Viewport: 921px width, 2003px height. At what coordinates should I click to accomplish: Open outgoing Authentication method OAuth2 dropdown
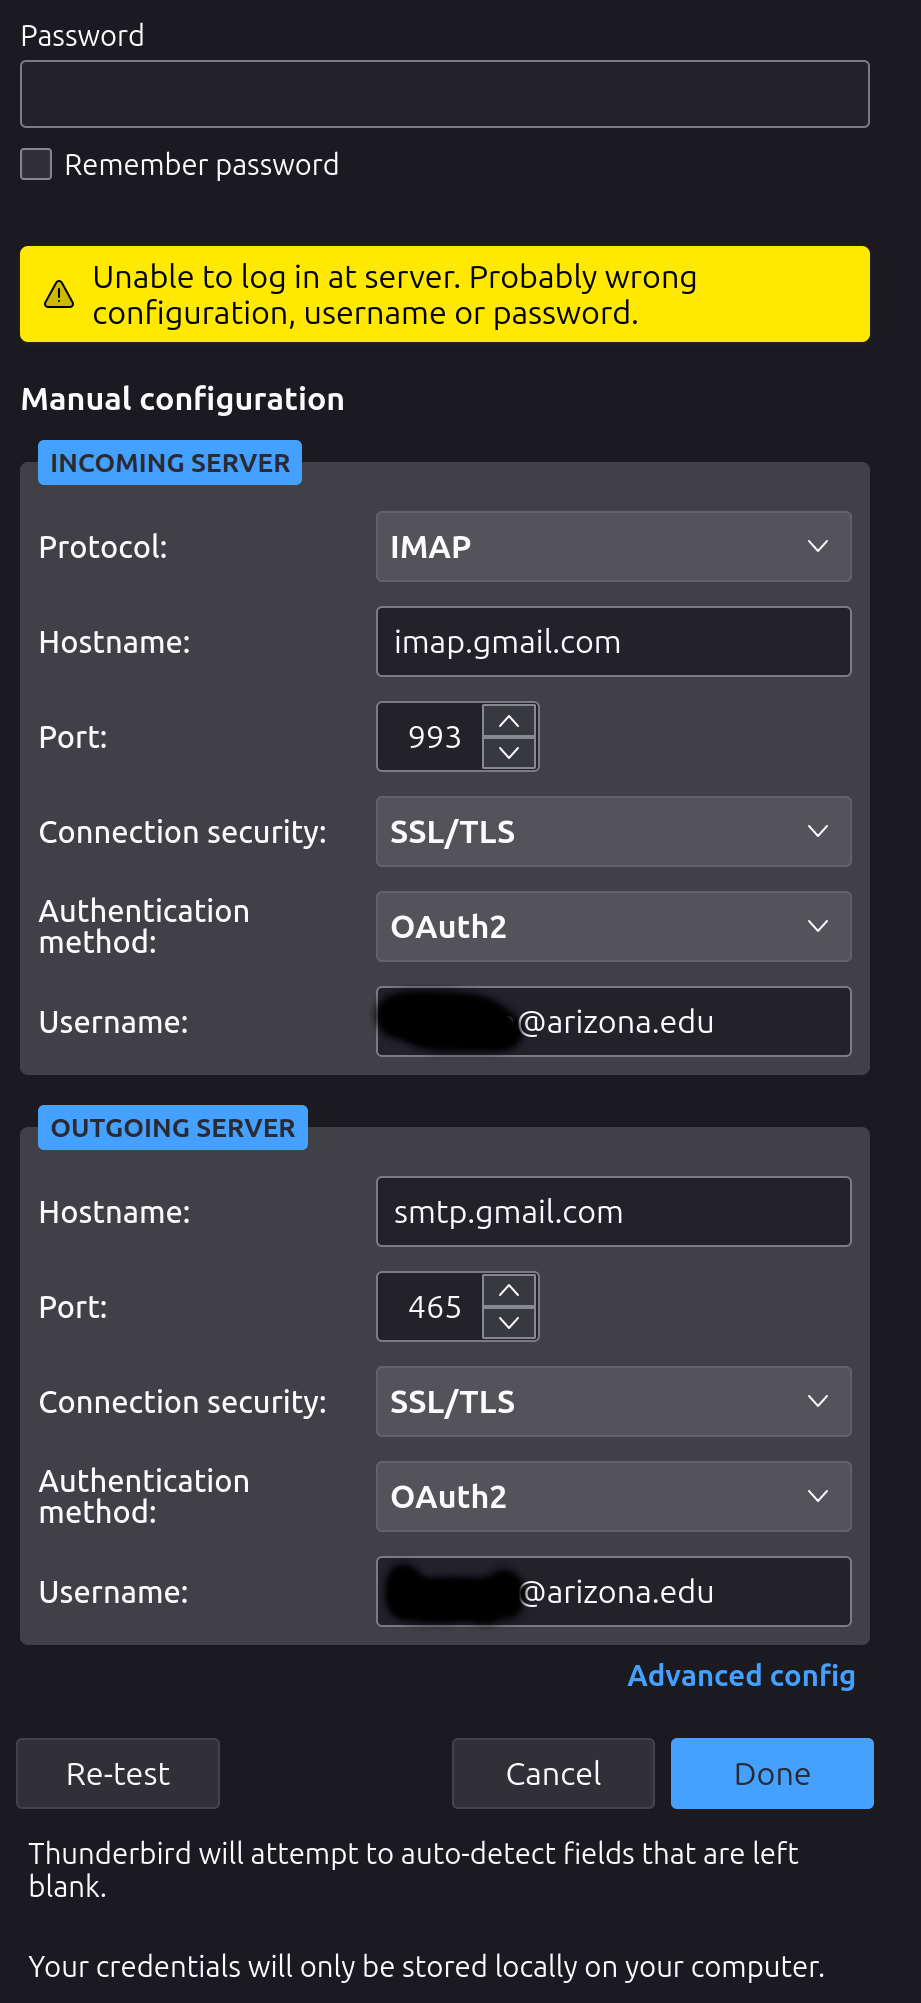pyautogui.click(x=613, y=1497)
